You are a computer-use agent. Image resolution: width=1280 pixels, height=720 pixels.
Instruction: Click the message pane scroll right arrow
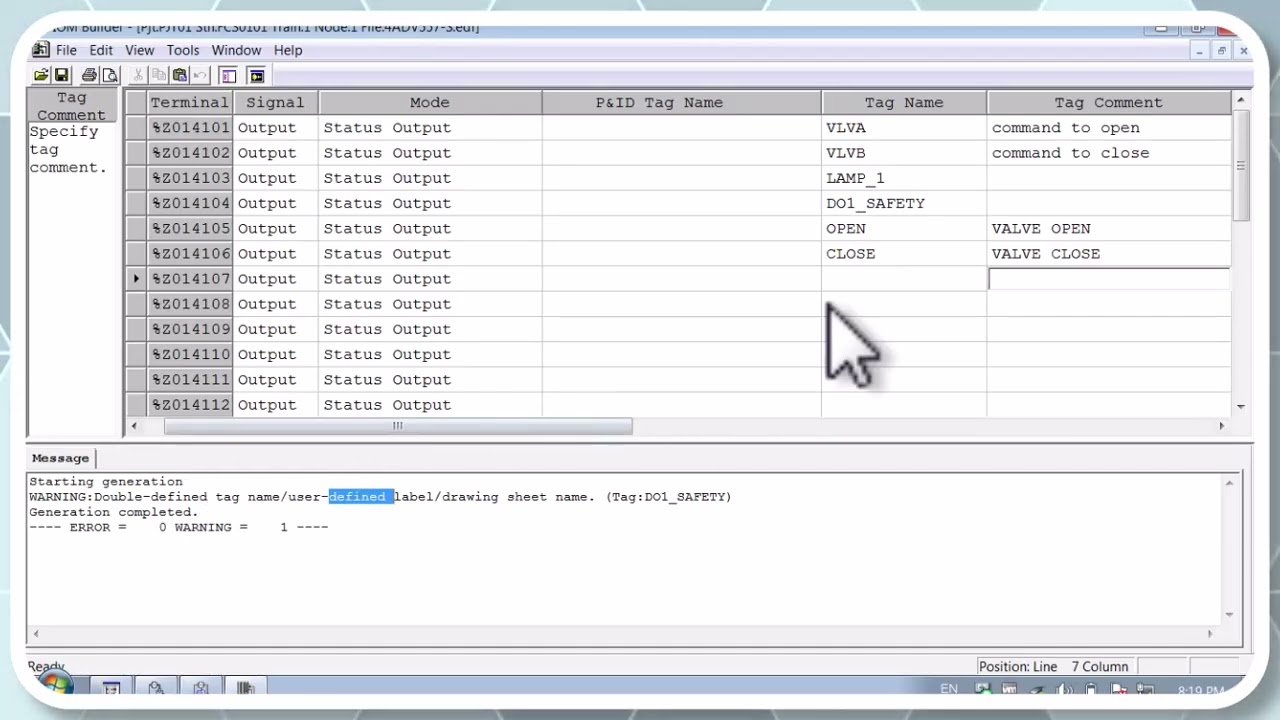1210,633
